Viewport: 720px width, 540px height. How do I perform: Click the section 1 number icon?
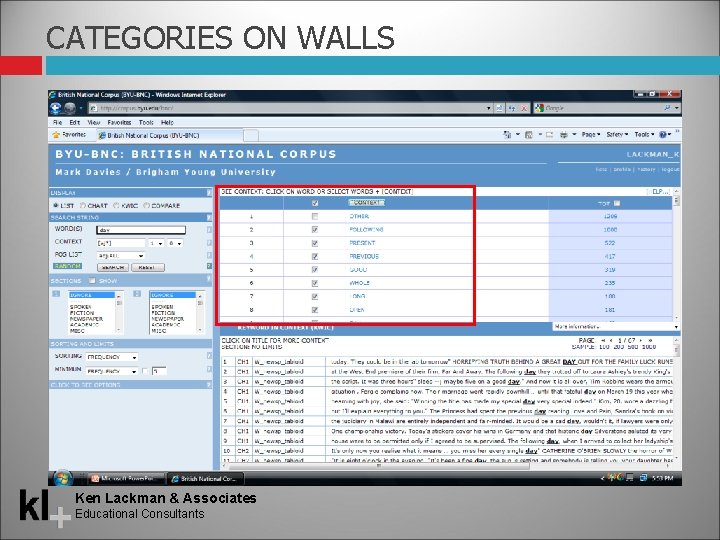pos(56,294)
